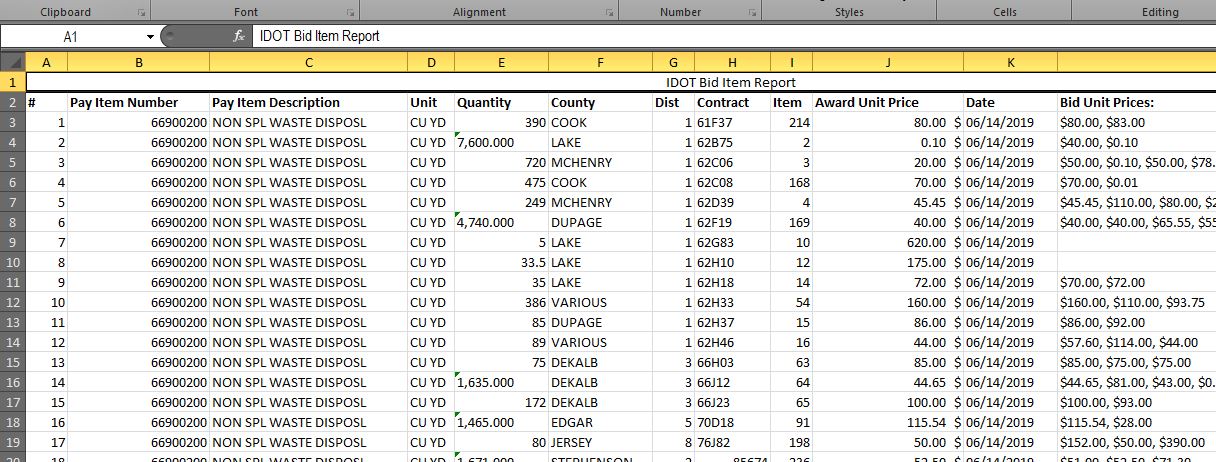Select row 19 header
Image resolution: width=1216 pixels, height=462 pixels.
pos(13,442)
